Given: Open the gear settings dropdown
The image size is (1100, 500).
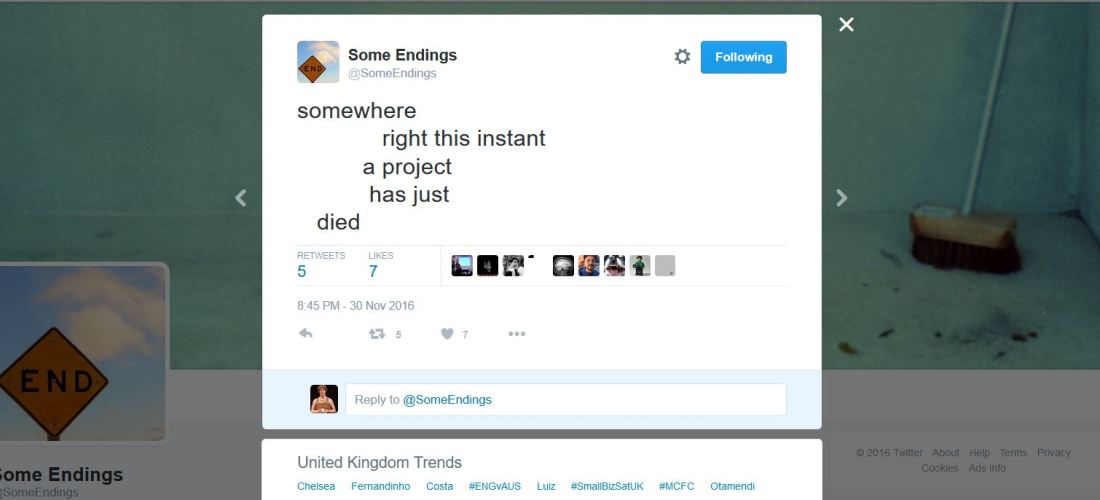Looking at the screenshot, I should (x=682, y=57).
